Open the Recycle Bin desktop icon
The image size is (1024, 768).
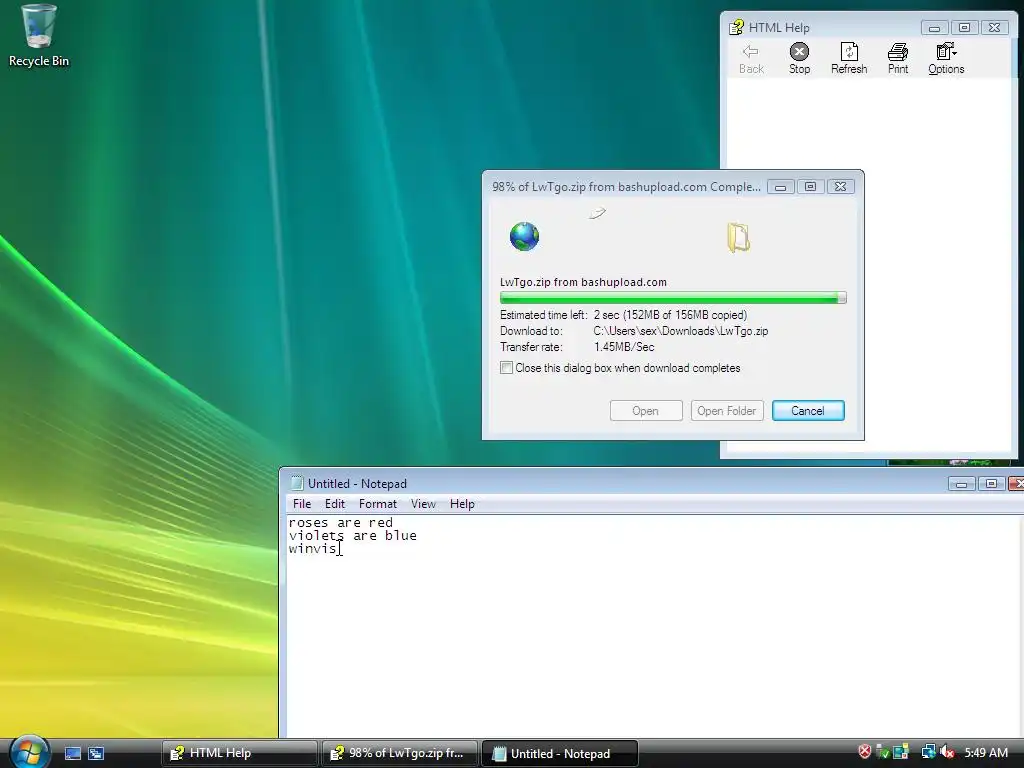click(39, 35)
